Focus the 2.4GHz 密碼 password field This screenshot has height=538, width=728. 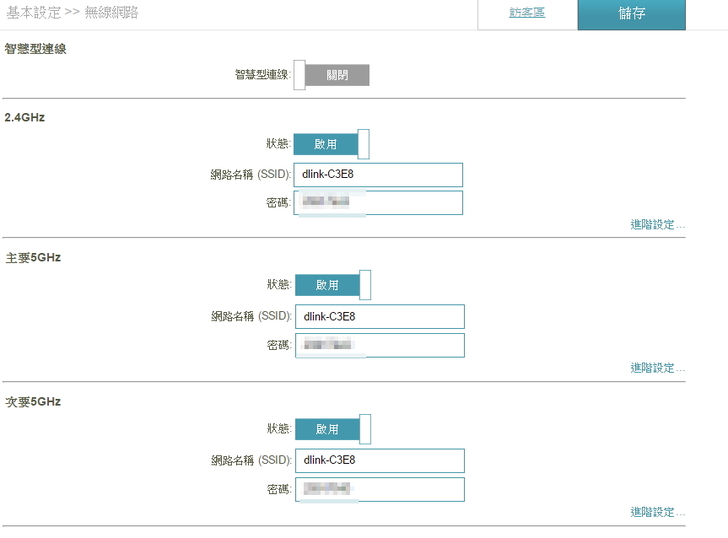coord(378,203)
